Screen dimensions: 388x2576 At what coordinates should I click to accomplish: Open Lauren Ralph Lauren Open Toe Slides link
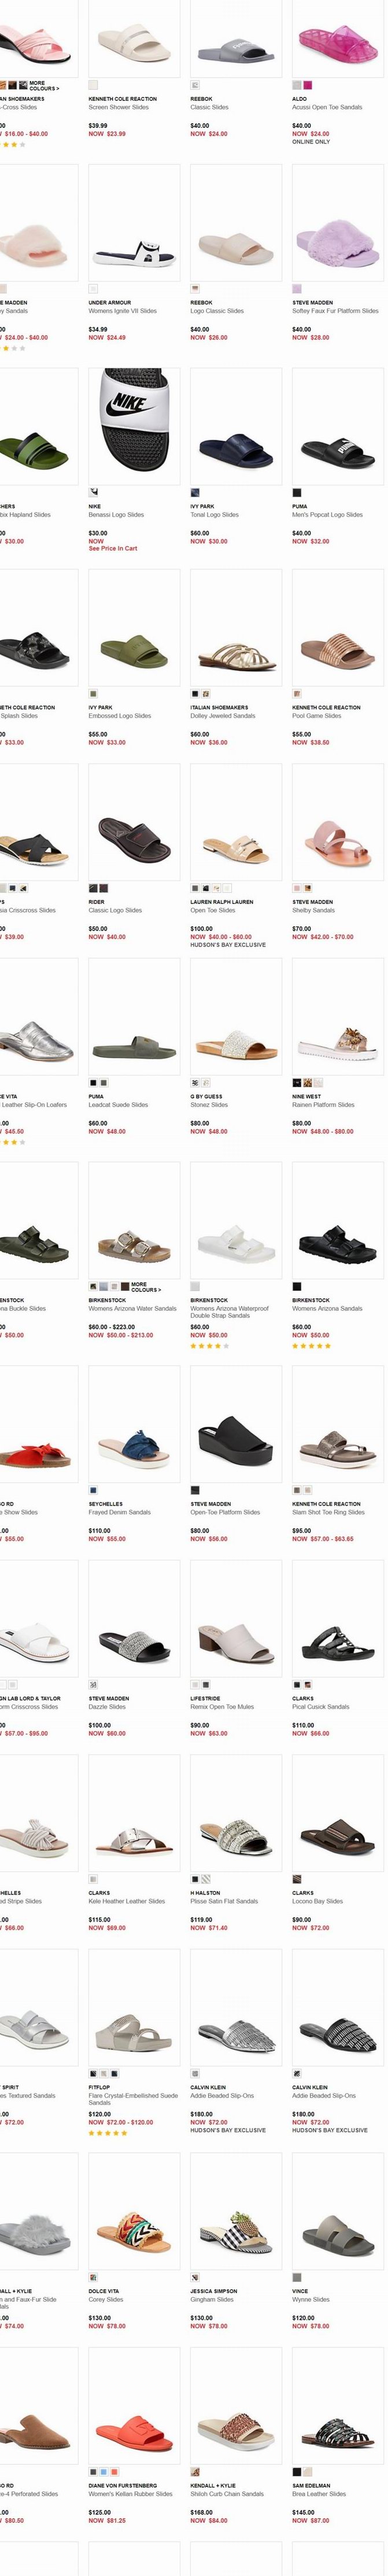click(213, 911)
